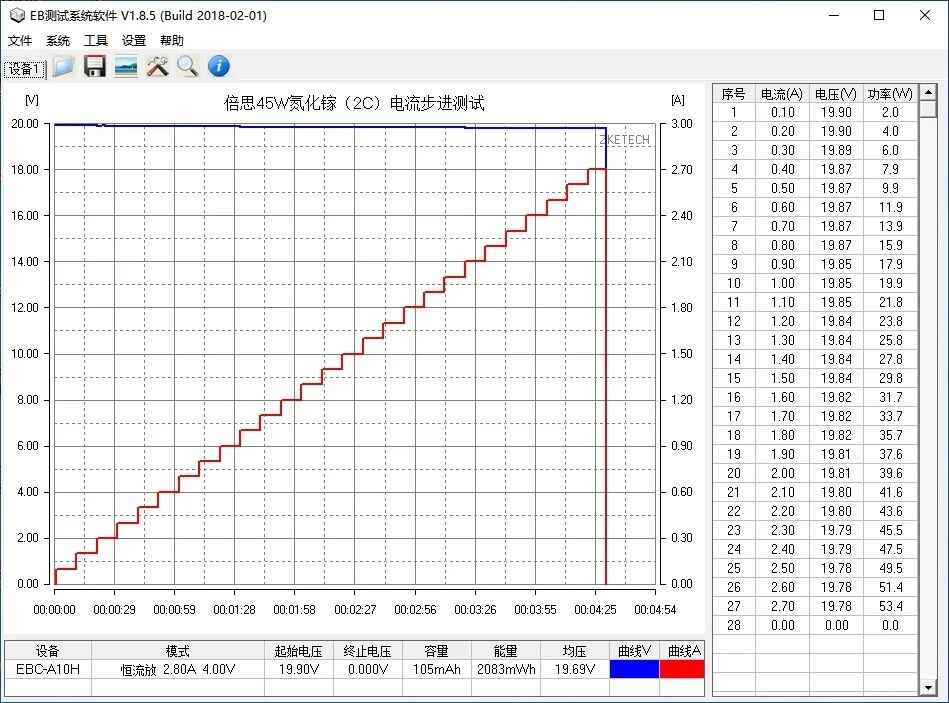The height and width of the screenshot is (703, 949).
Task: Click the magnifying glass search icon
Action: tap(188, 67)
